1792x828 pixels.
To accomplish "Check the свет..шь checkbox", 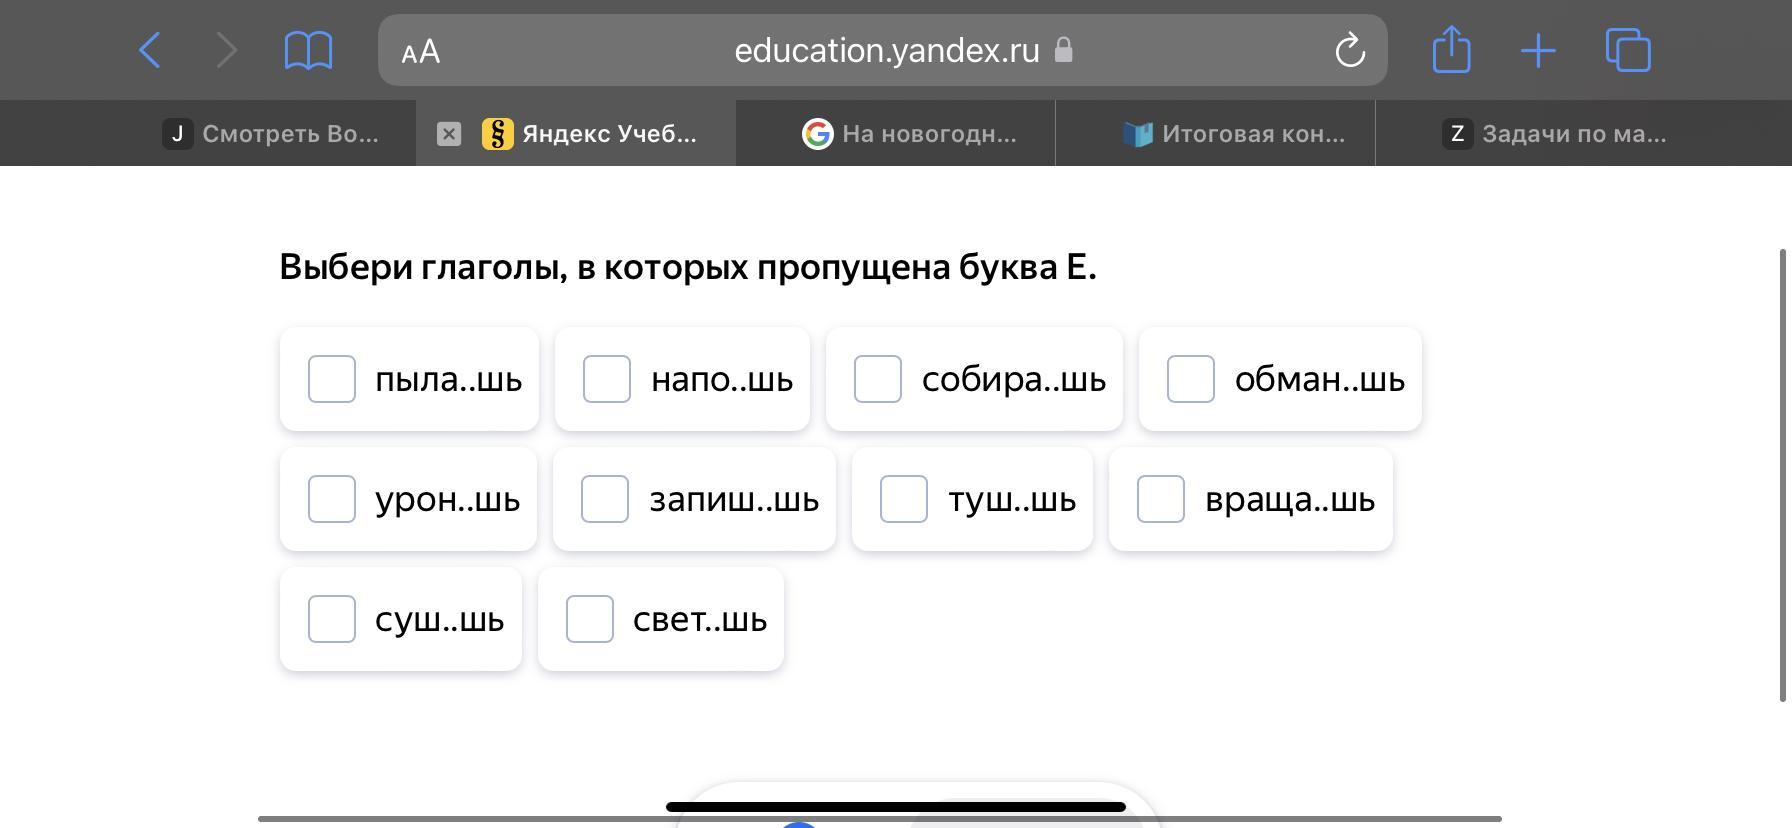I will (590, 619).
